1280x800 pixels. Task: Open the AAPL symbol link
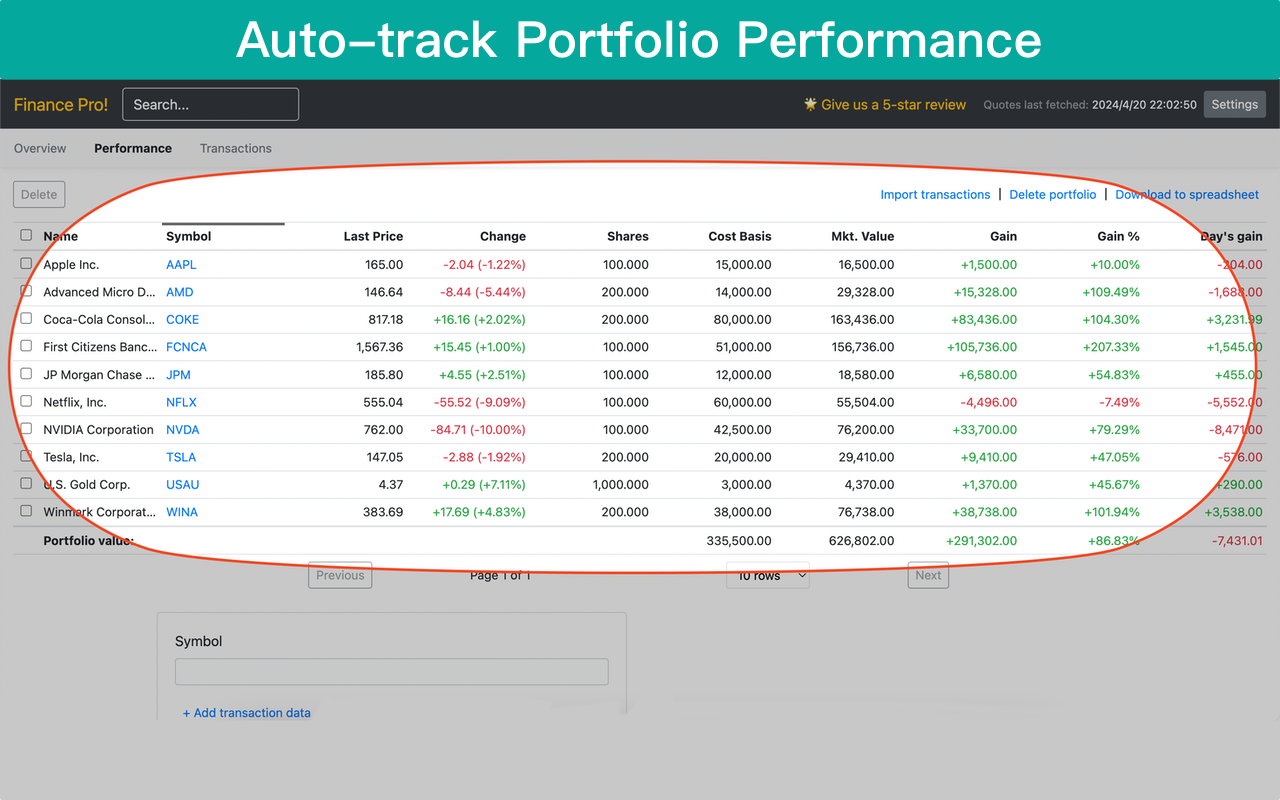tap(181, 265)
